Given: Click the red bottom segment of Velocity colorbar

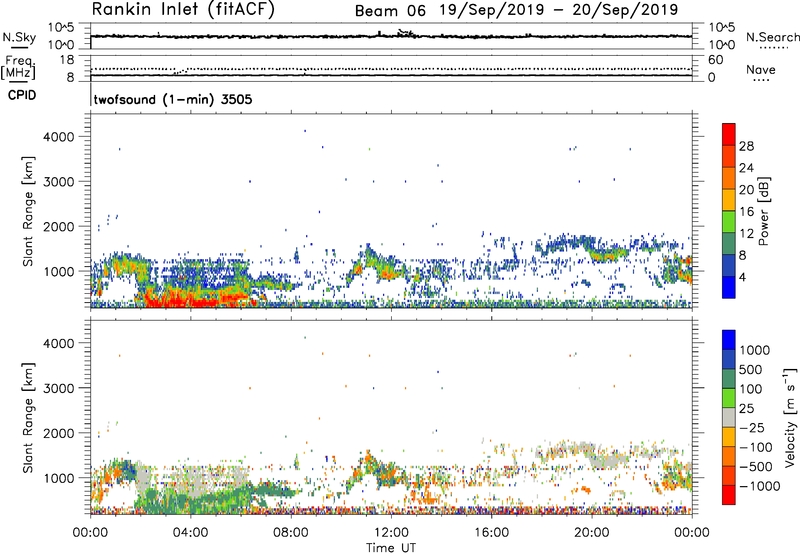Looking at the screenshot, I should [x=729, y=495].
